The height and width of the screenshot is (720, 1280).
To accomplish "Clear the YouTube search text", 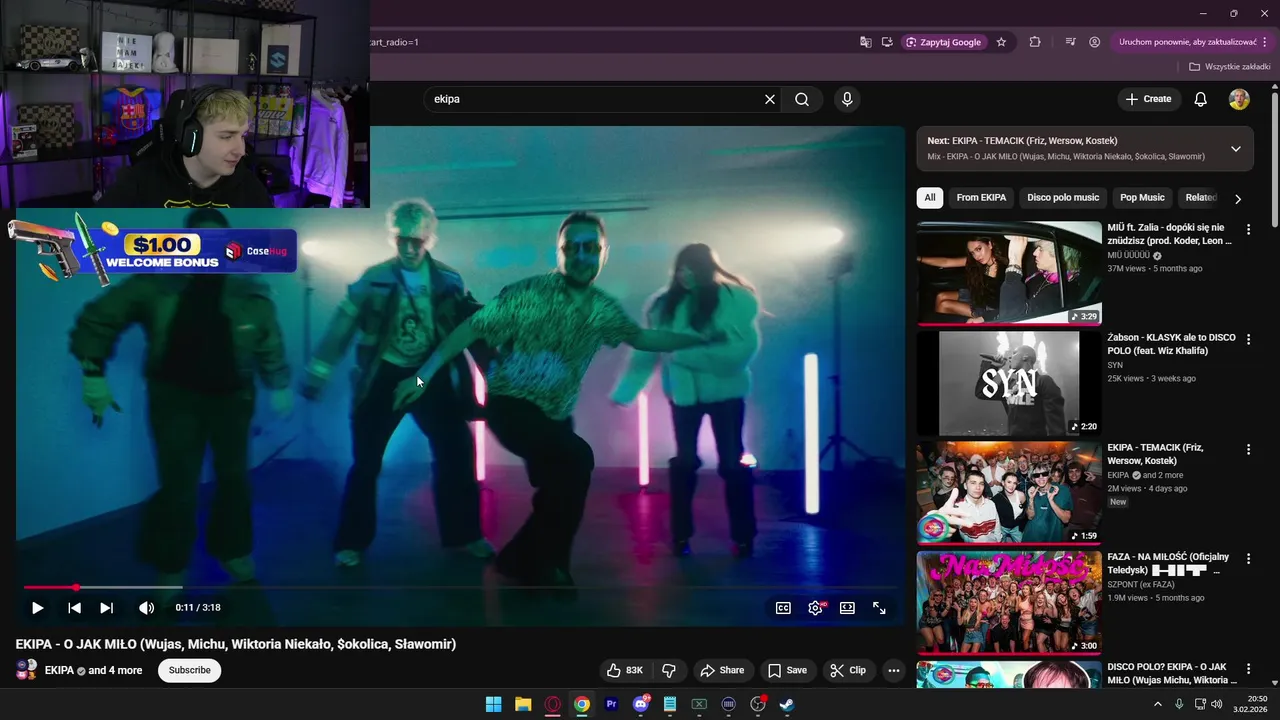I will 770,99.
